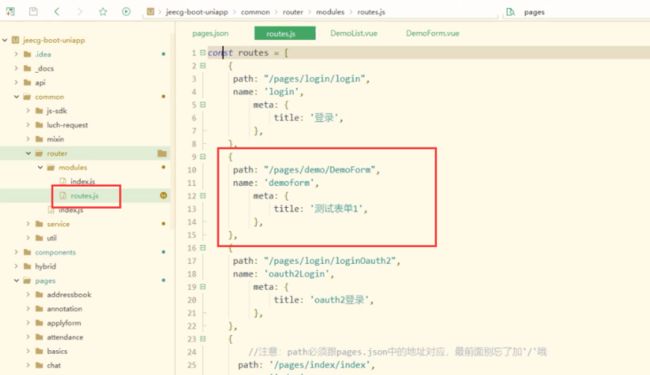The image size is (650, 375).
Task: Collapse the pages folder chevron
Action: tap(16, 281)
